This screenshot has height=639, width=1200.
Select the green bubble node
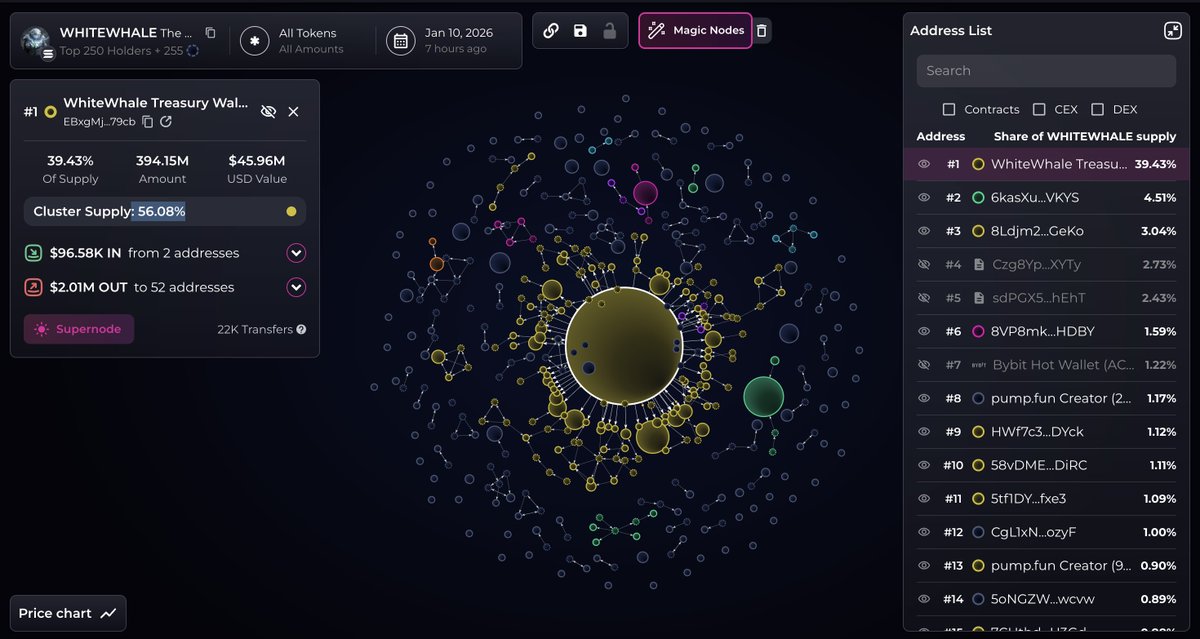coord(764,397)
